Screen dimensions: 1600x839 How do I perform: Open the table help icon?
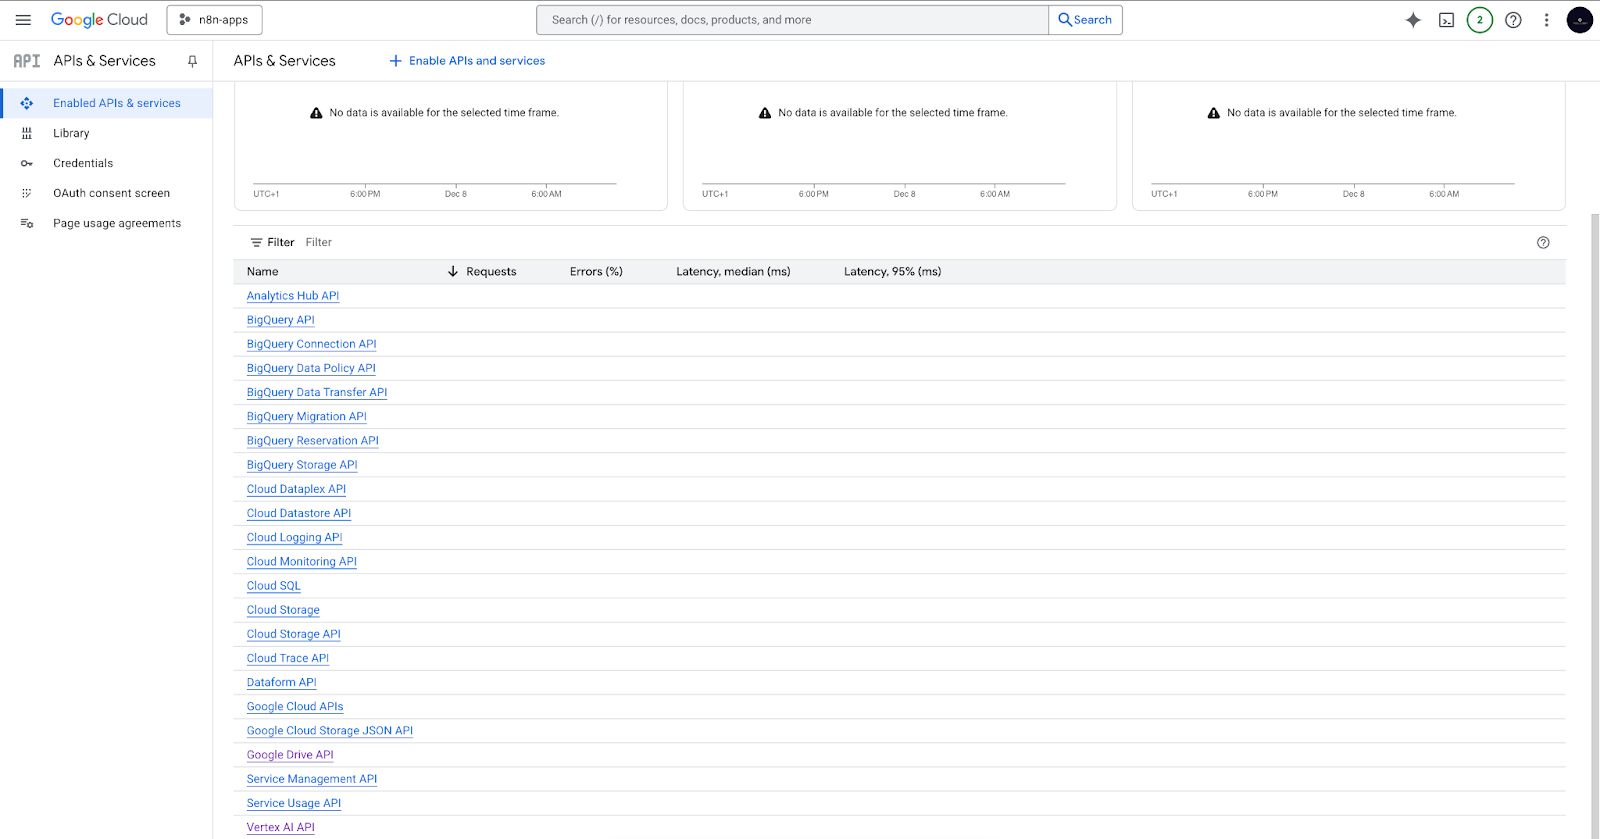(1543, 242)
